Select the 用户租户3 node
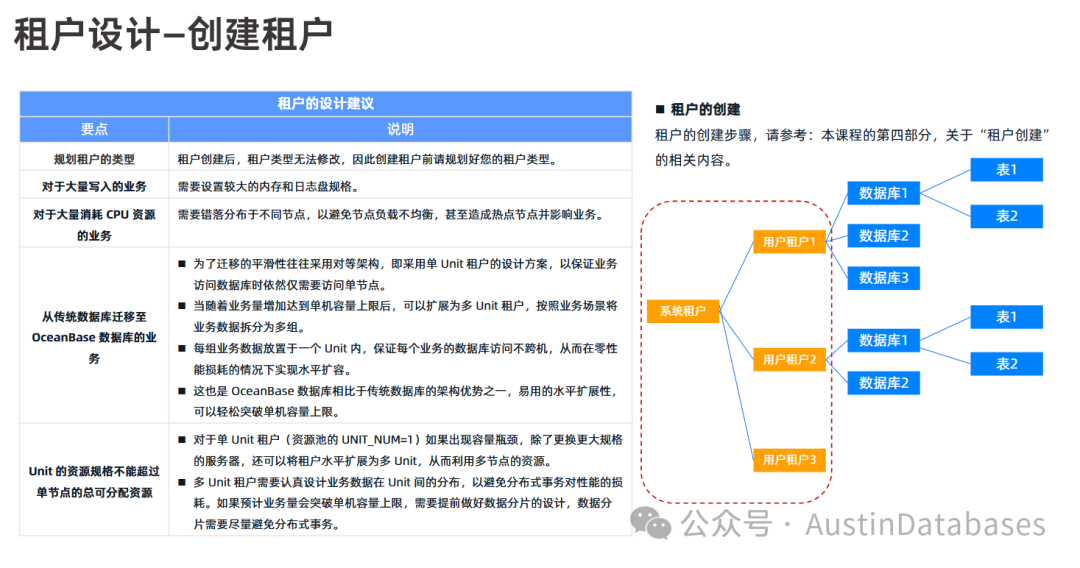Image resolution: width=1080 pixels, height=568 pixels. pos(789,459)
